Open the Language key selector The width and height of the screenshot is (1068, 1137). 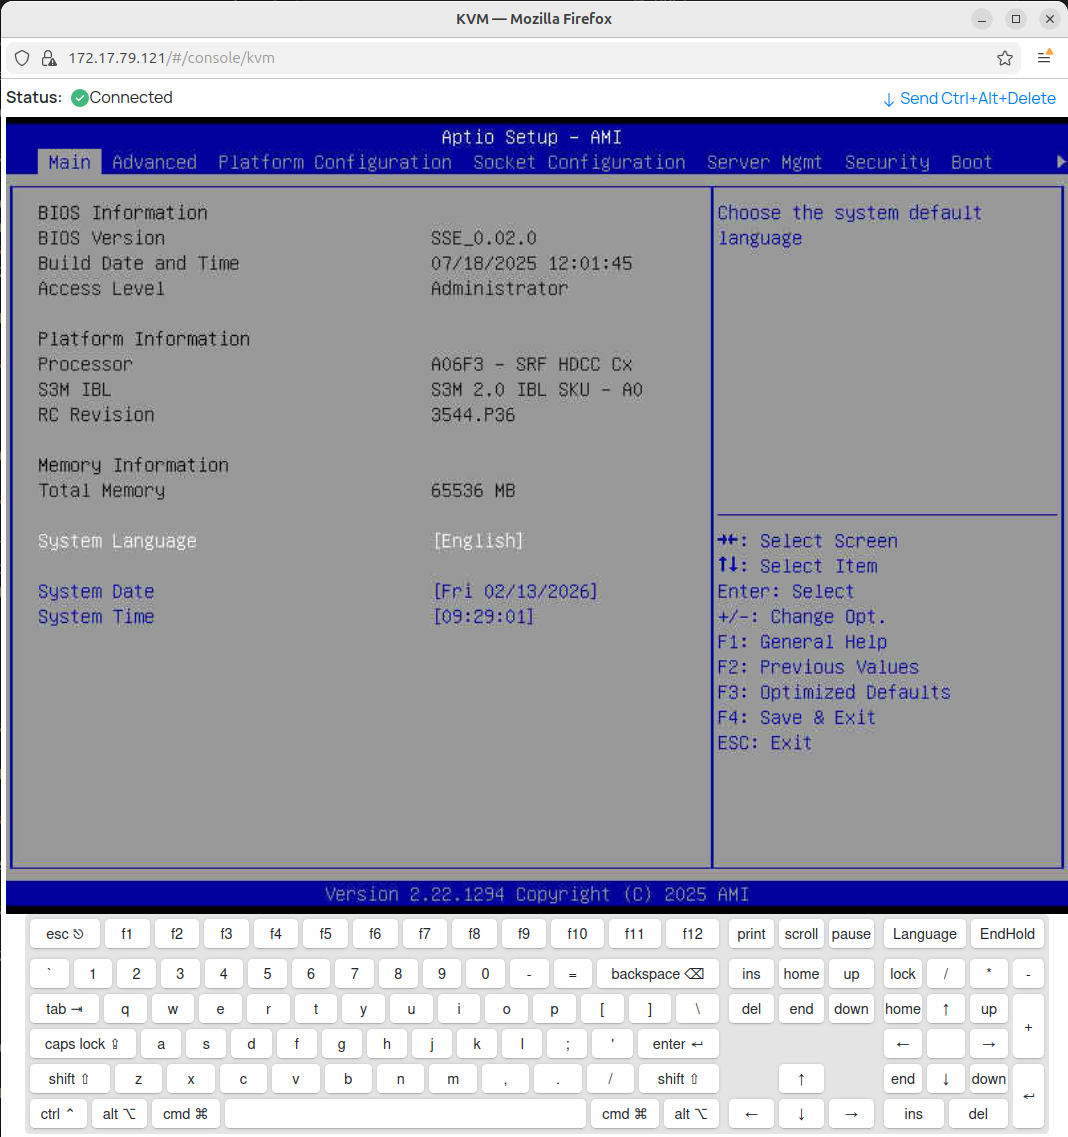[924, 934]
